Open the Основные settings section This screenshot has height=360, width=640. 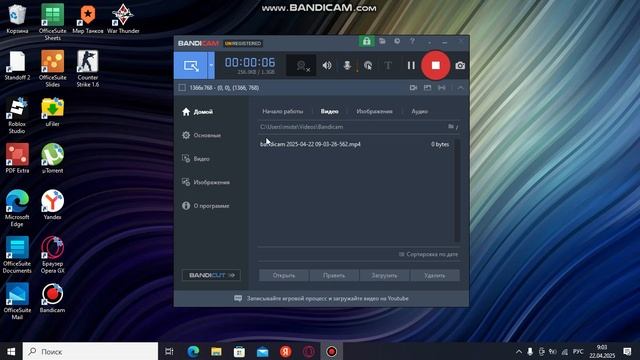[202, 135]
